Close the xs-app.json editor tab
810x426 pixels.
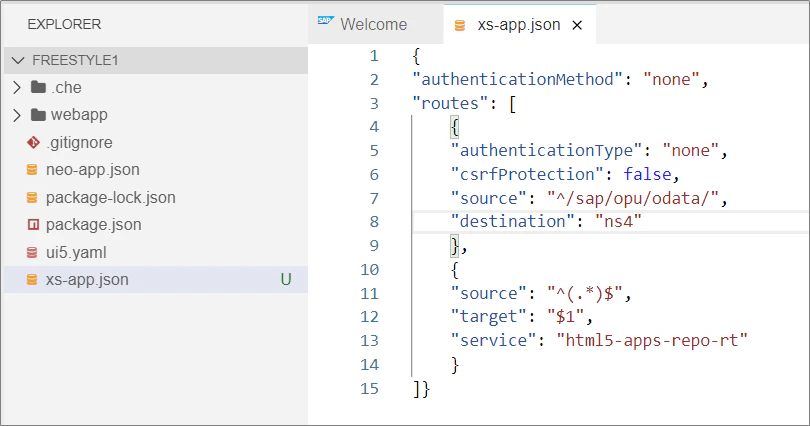[x=577, y=25]
